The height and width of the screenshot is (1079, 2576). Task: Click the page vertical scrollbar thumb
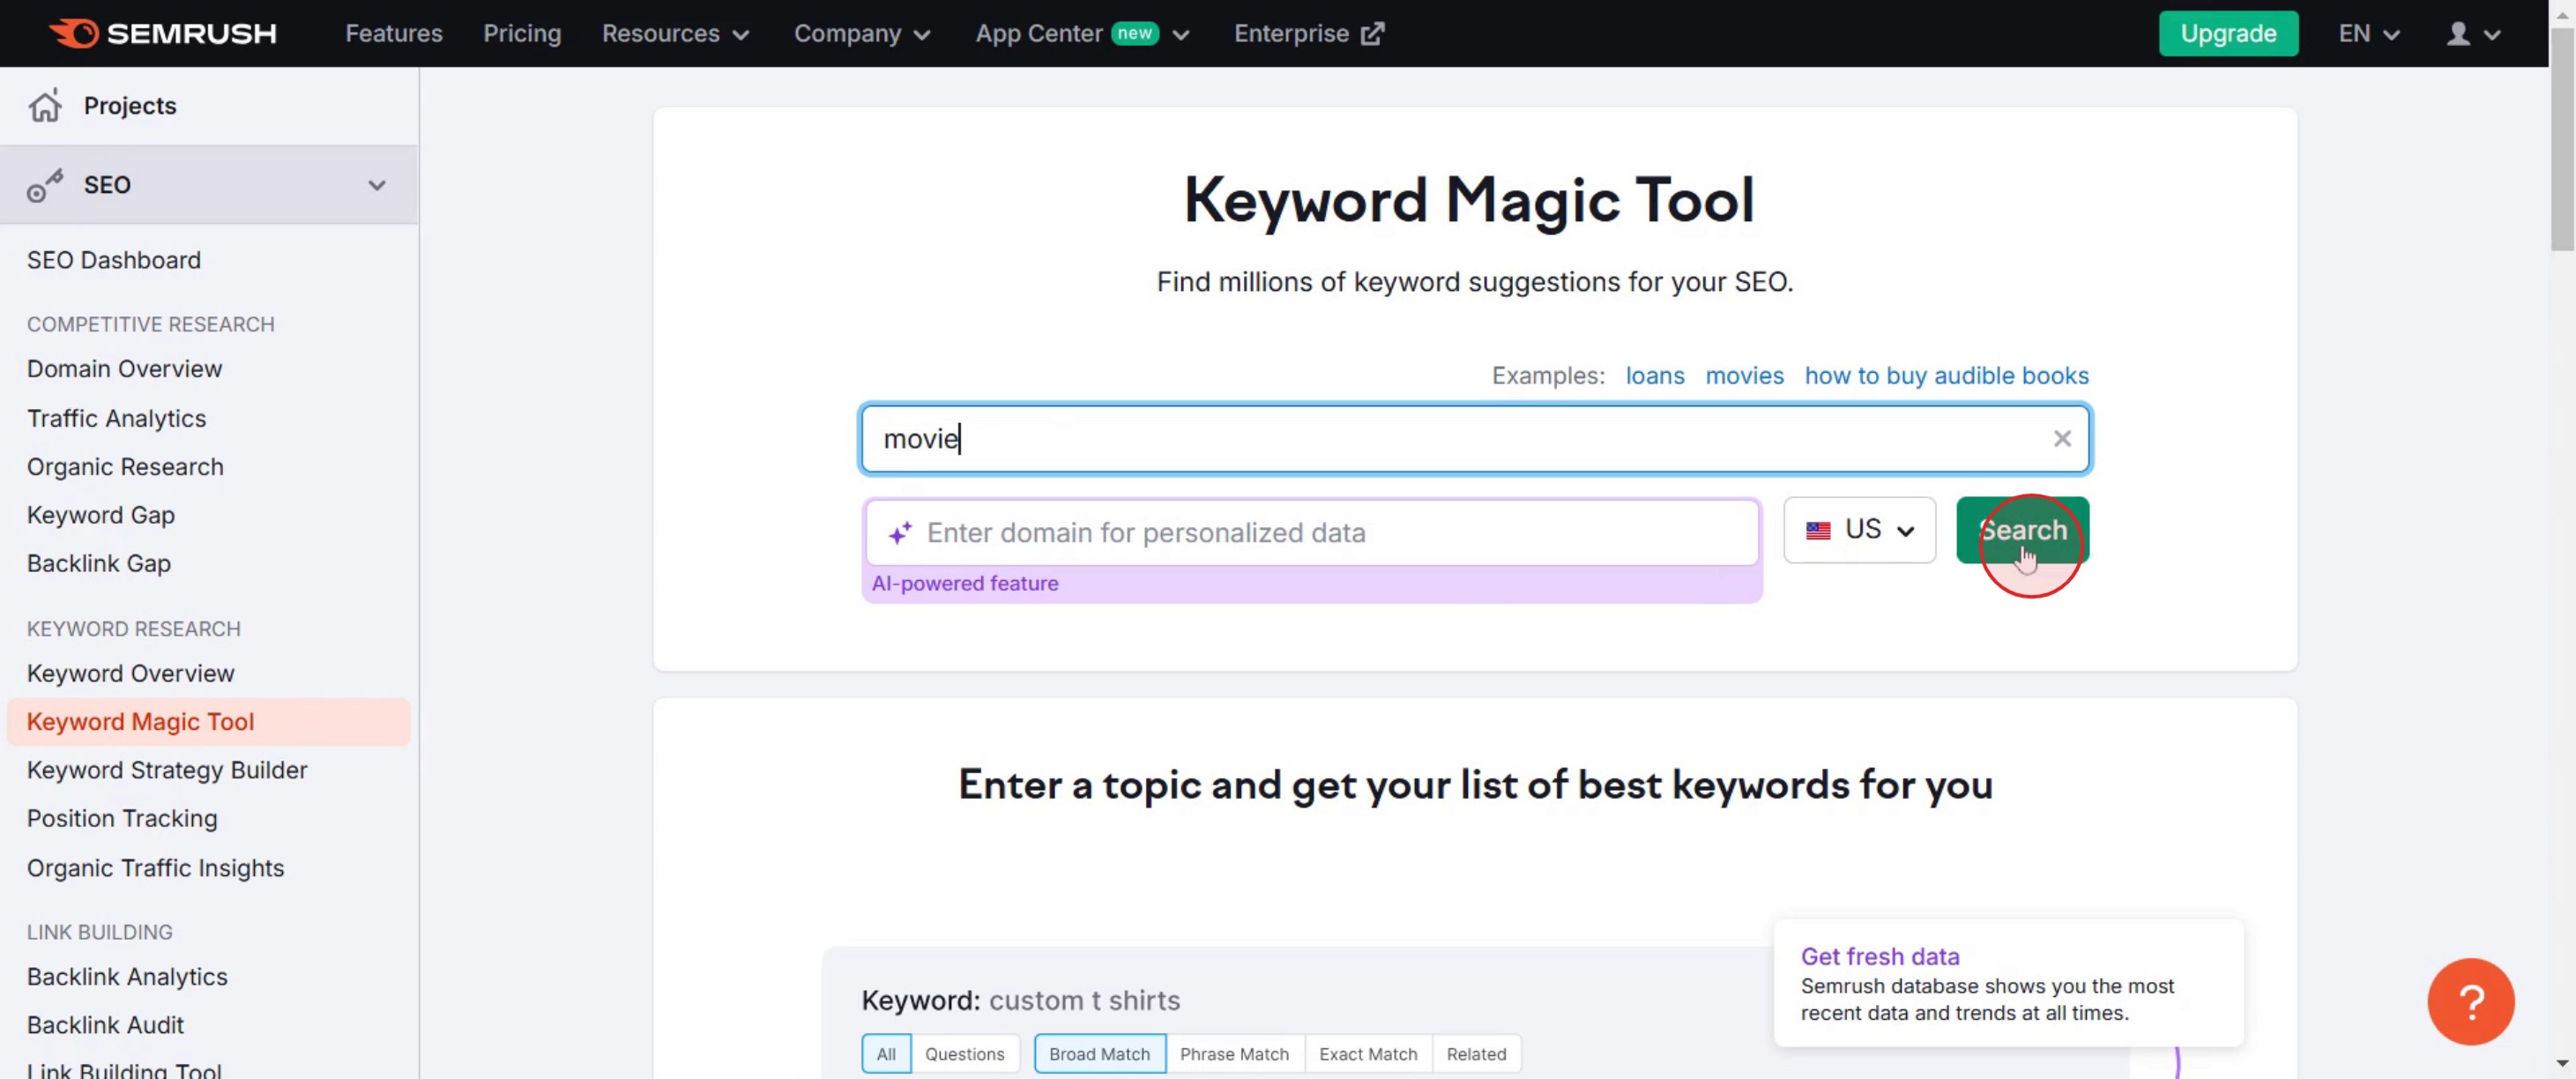(2561, 138)
